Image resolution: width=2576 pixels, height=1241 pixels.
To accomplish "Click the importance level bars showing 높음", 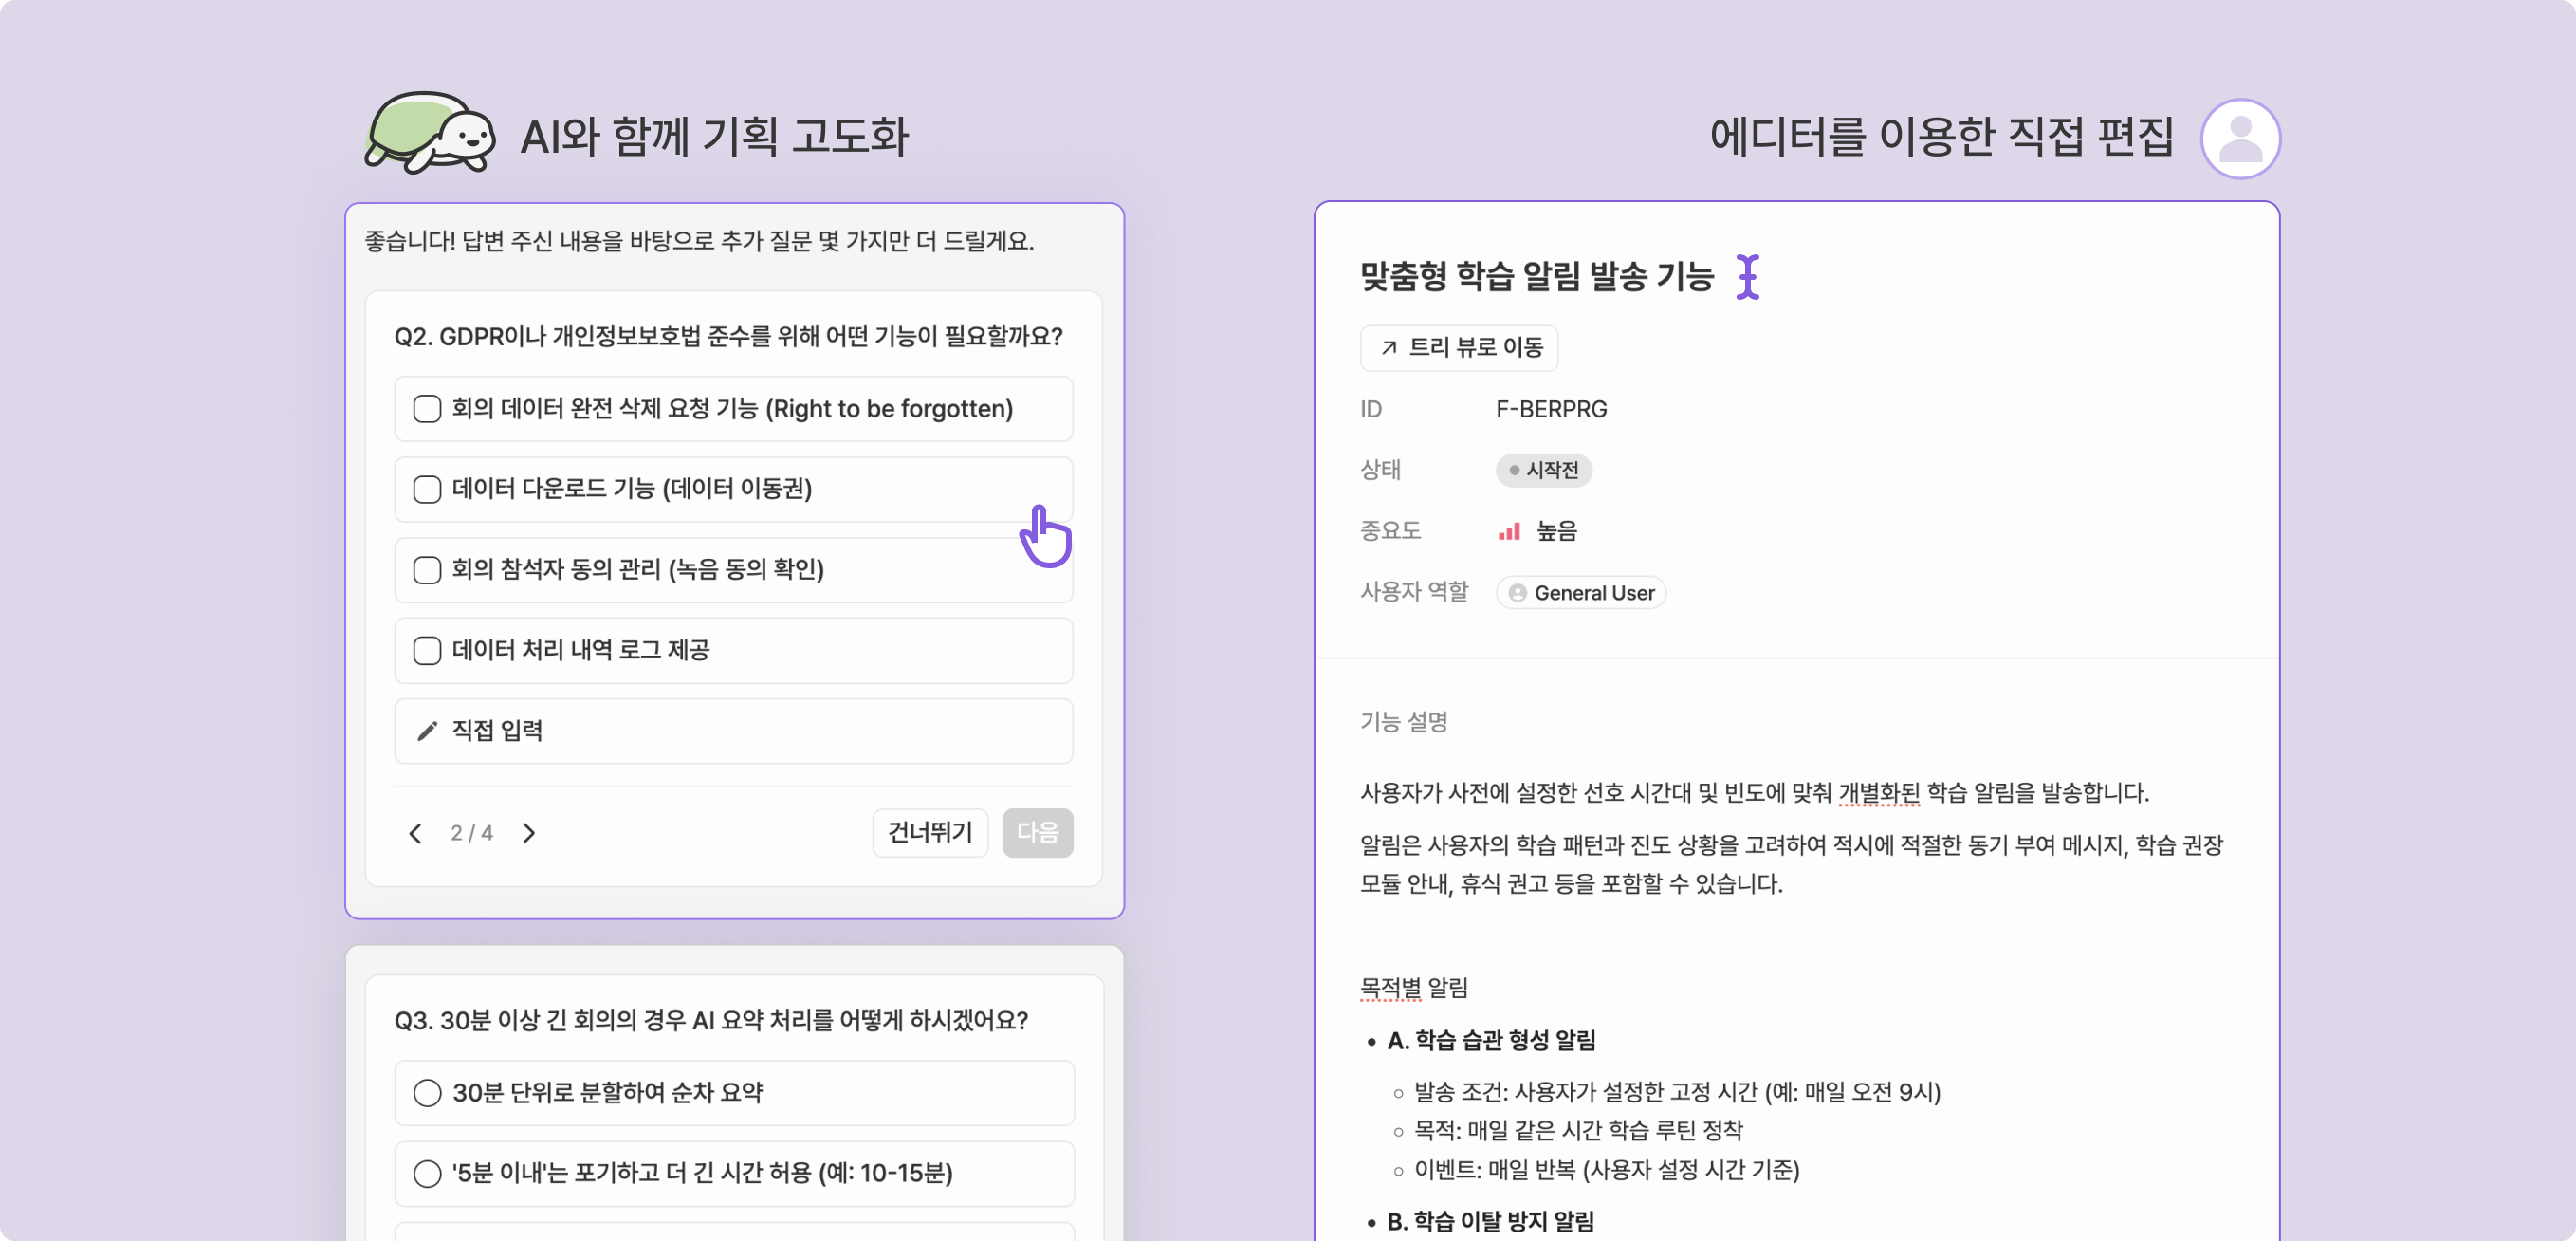I will point(1509,531).
